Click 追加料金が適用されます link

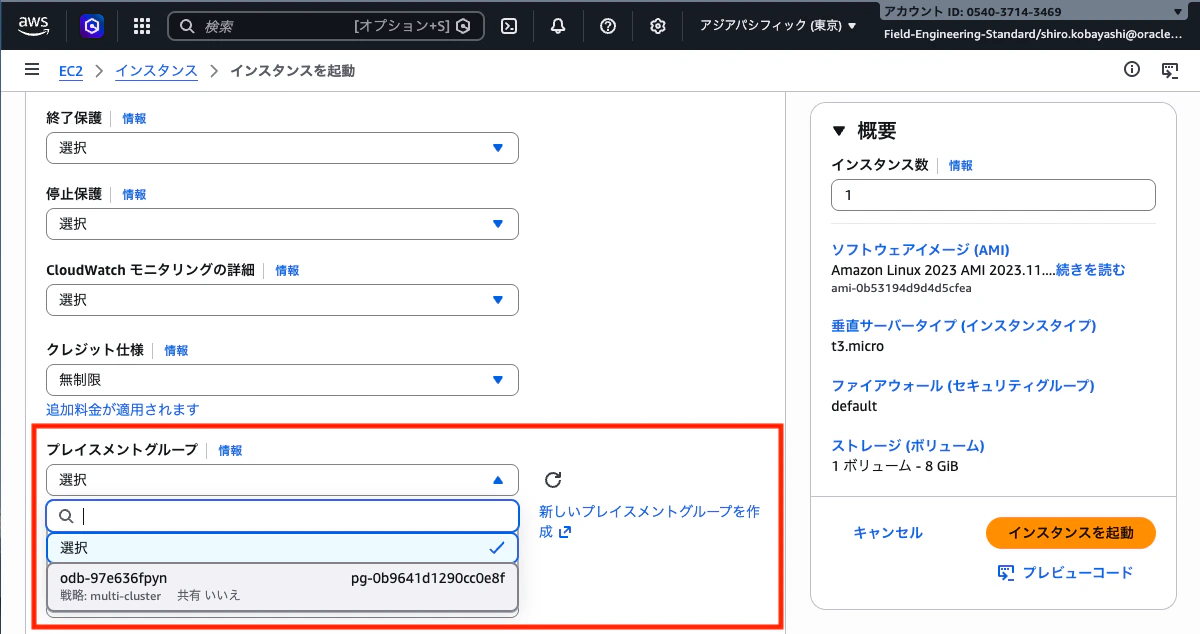pos(123,409)
